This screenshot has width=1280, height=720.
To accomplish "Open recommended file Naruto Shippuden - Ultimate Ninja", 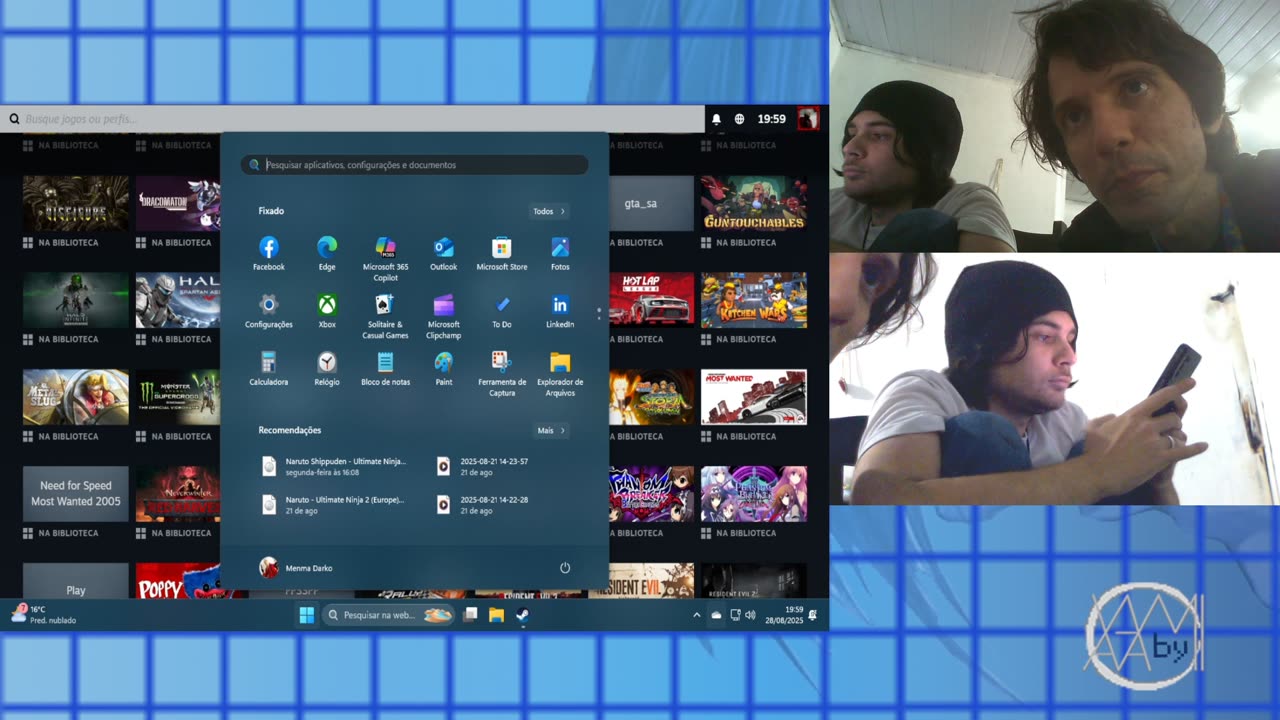I will (334, 466).
